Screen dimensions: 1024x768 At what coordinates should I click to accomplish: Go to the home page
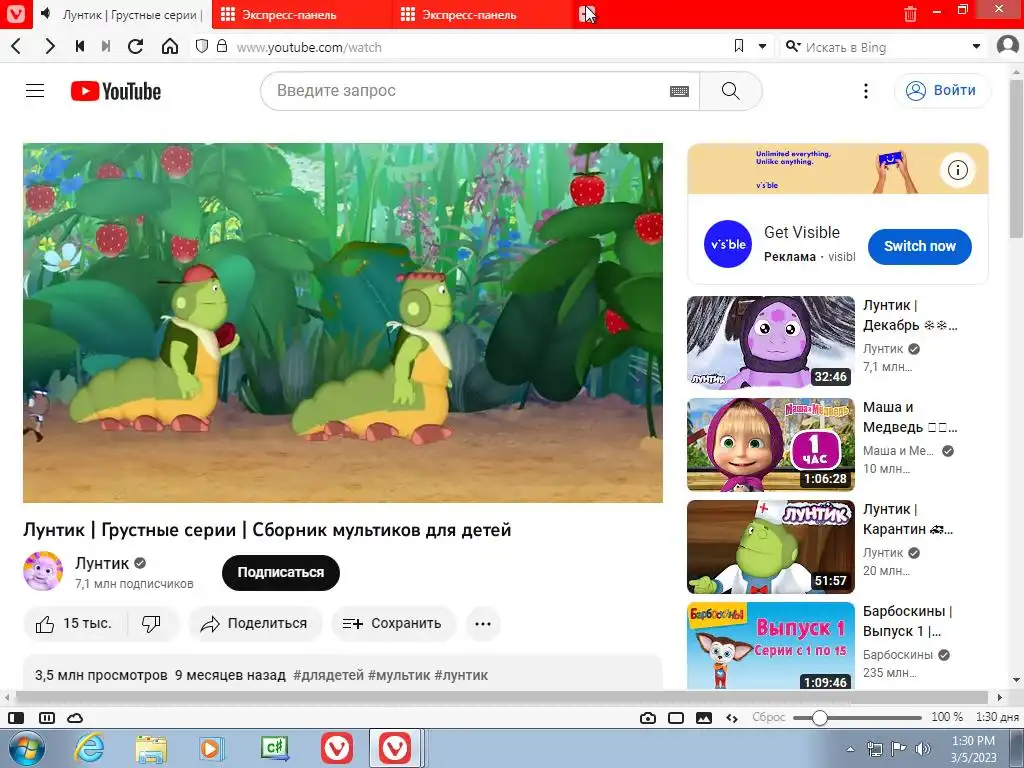[170, 46]
